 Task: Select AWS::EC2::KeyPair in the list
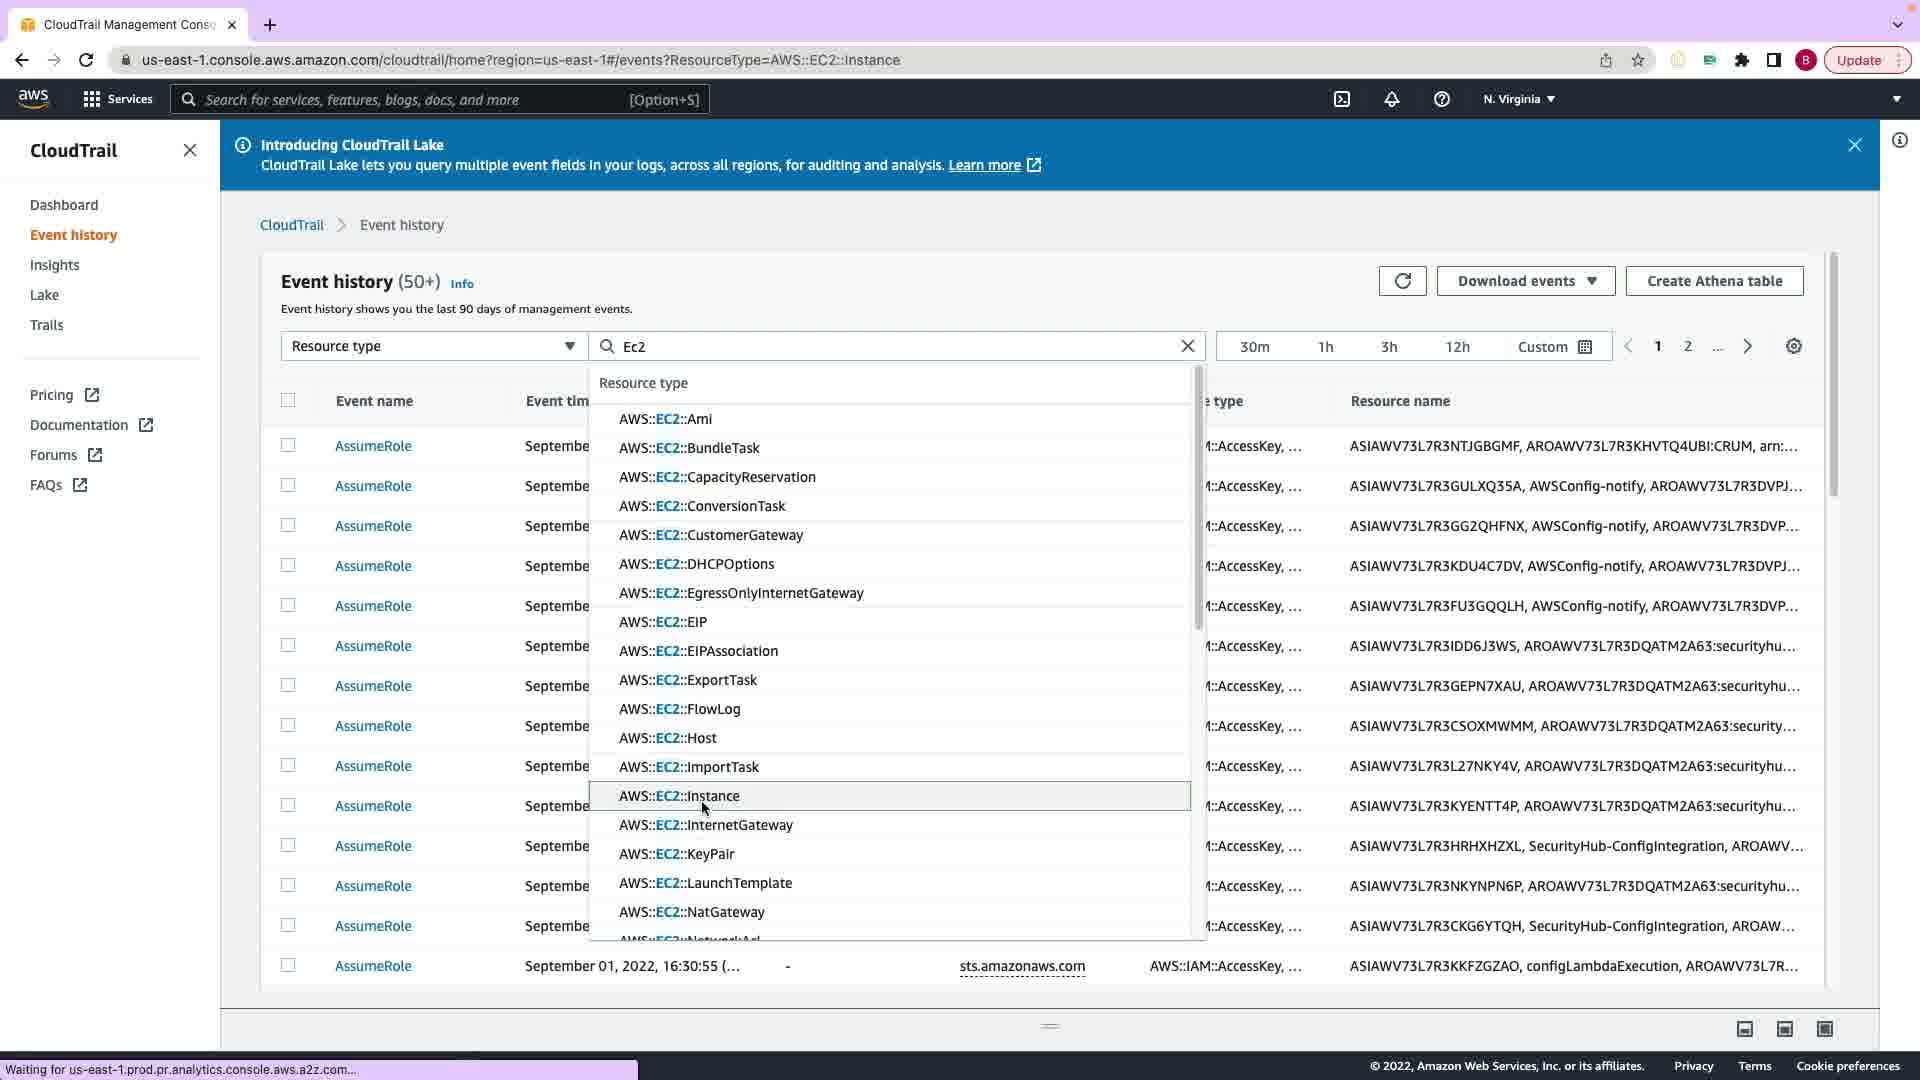(x=677, y=854)
